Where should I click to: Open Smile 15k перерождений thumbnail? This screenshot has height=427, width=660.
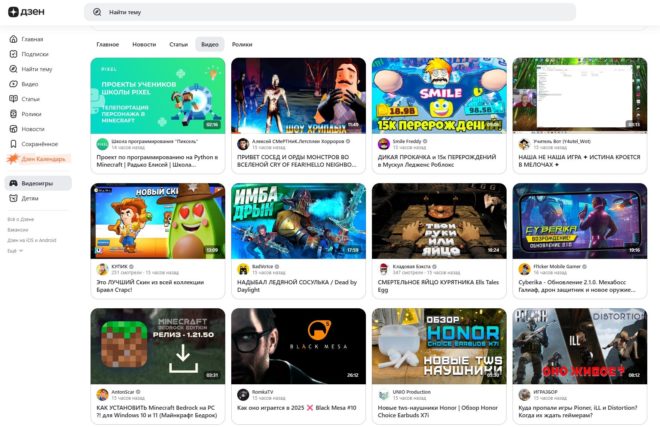pyautogui.click(x=439, y=96)
